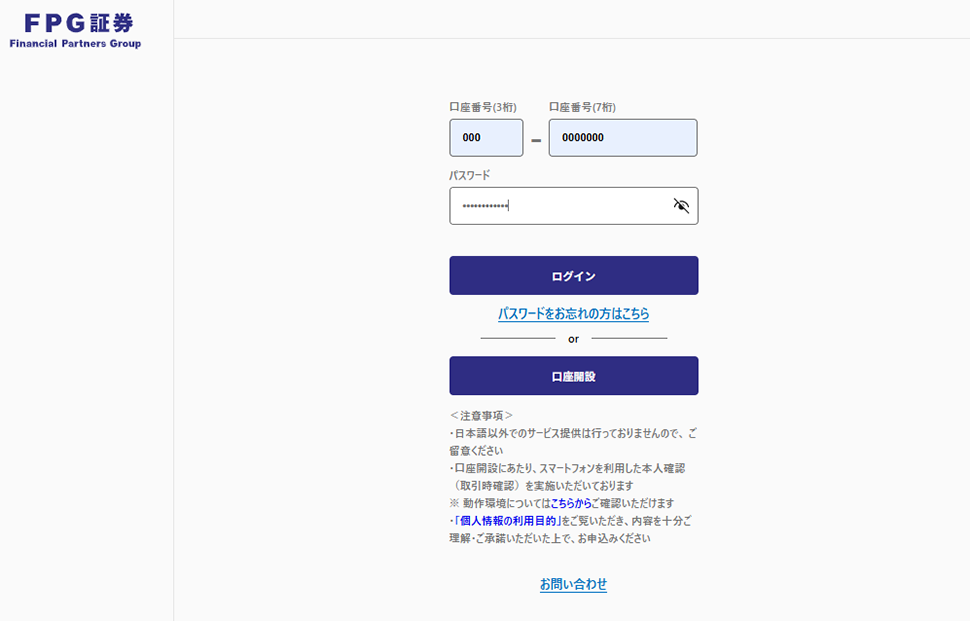The width and height of the screenshot is (970, 621).
Task: Click into the field showing 000
Action: 486,137
